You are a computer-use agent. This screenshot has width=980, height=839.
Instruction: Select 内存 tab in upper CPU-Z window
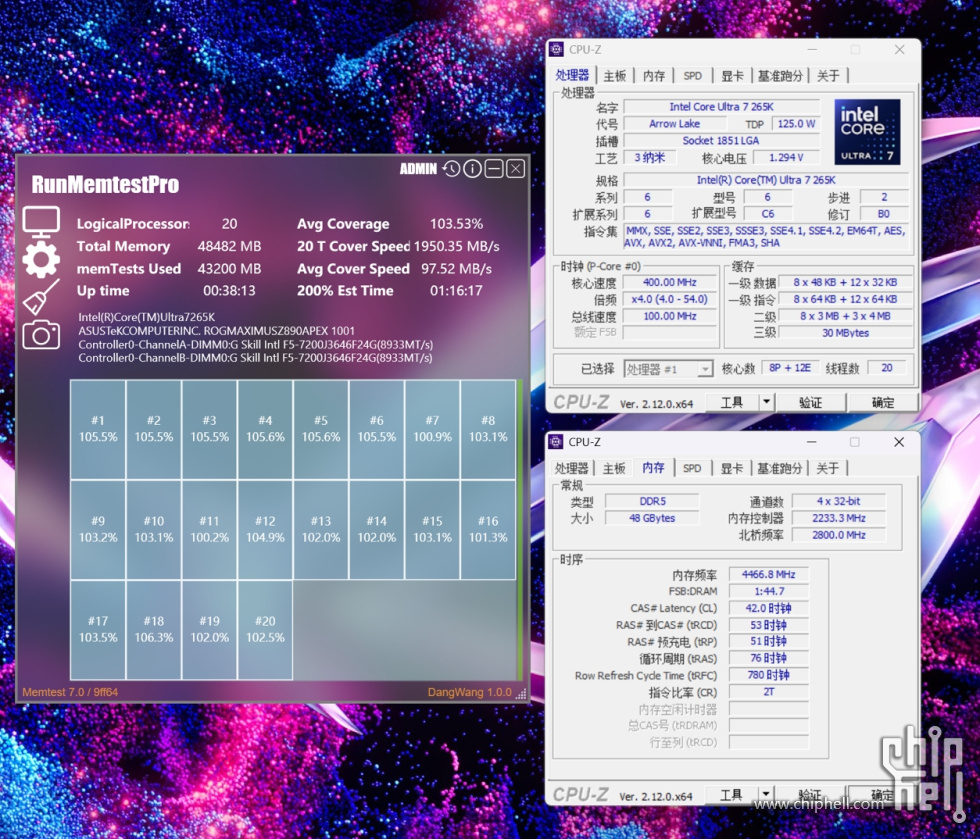pos(654,76)
